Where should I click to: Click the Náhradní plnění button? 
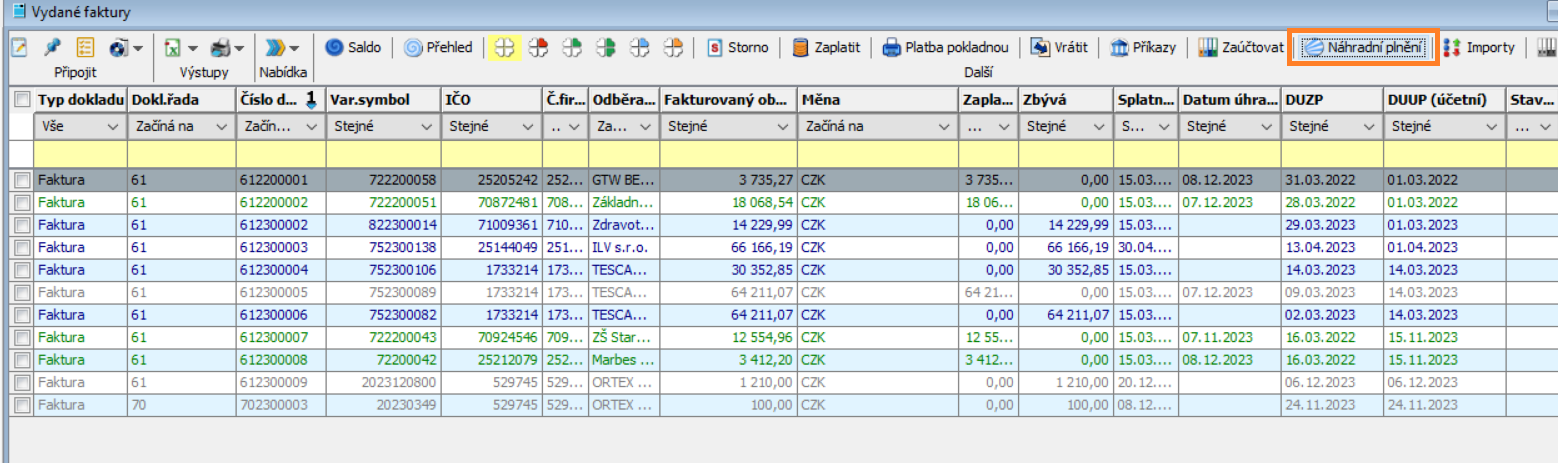[1363, 47]
